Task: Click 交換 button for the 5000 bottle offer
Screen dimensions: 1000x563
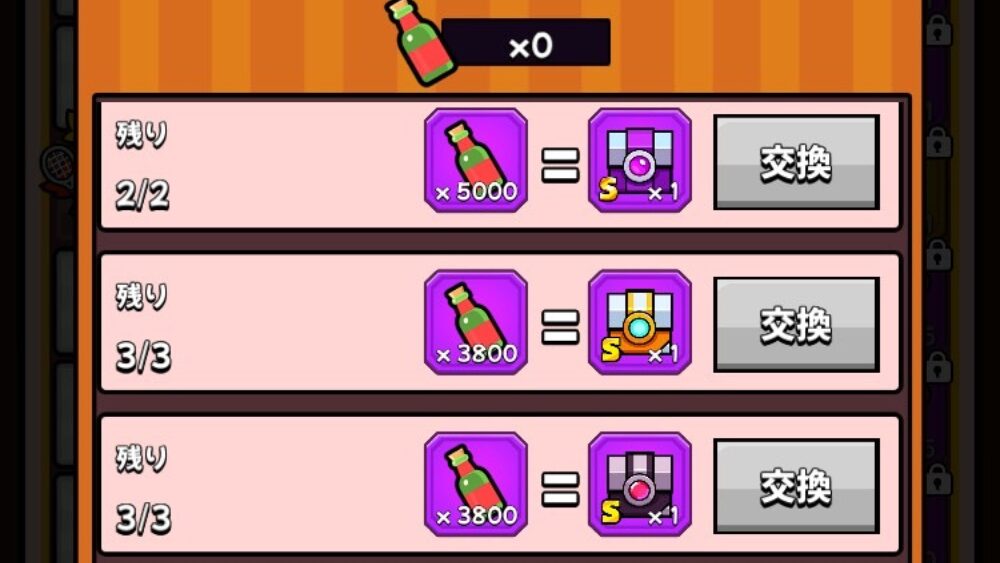Action: [797, 163]
